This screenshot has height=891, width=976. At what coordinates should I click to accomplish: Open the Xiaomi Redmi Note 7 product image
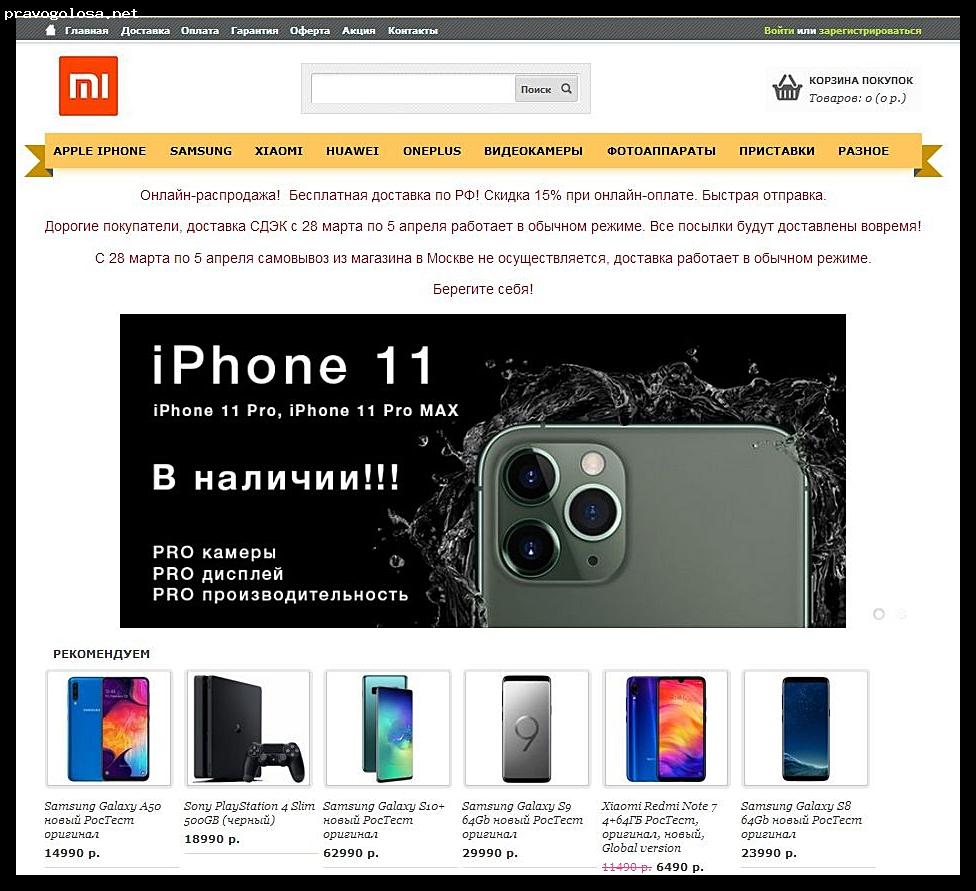tap(666, 728)
